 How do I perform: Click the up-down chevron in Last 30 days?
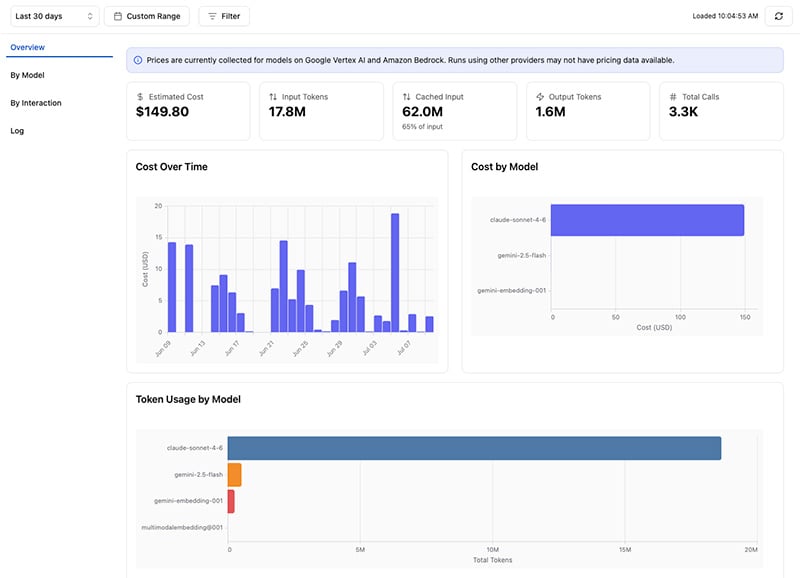click(x=90, y=16)
